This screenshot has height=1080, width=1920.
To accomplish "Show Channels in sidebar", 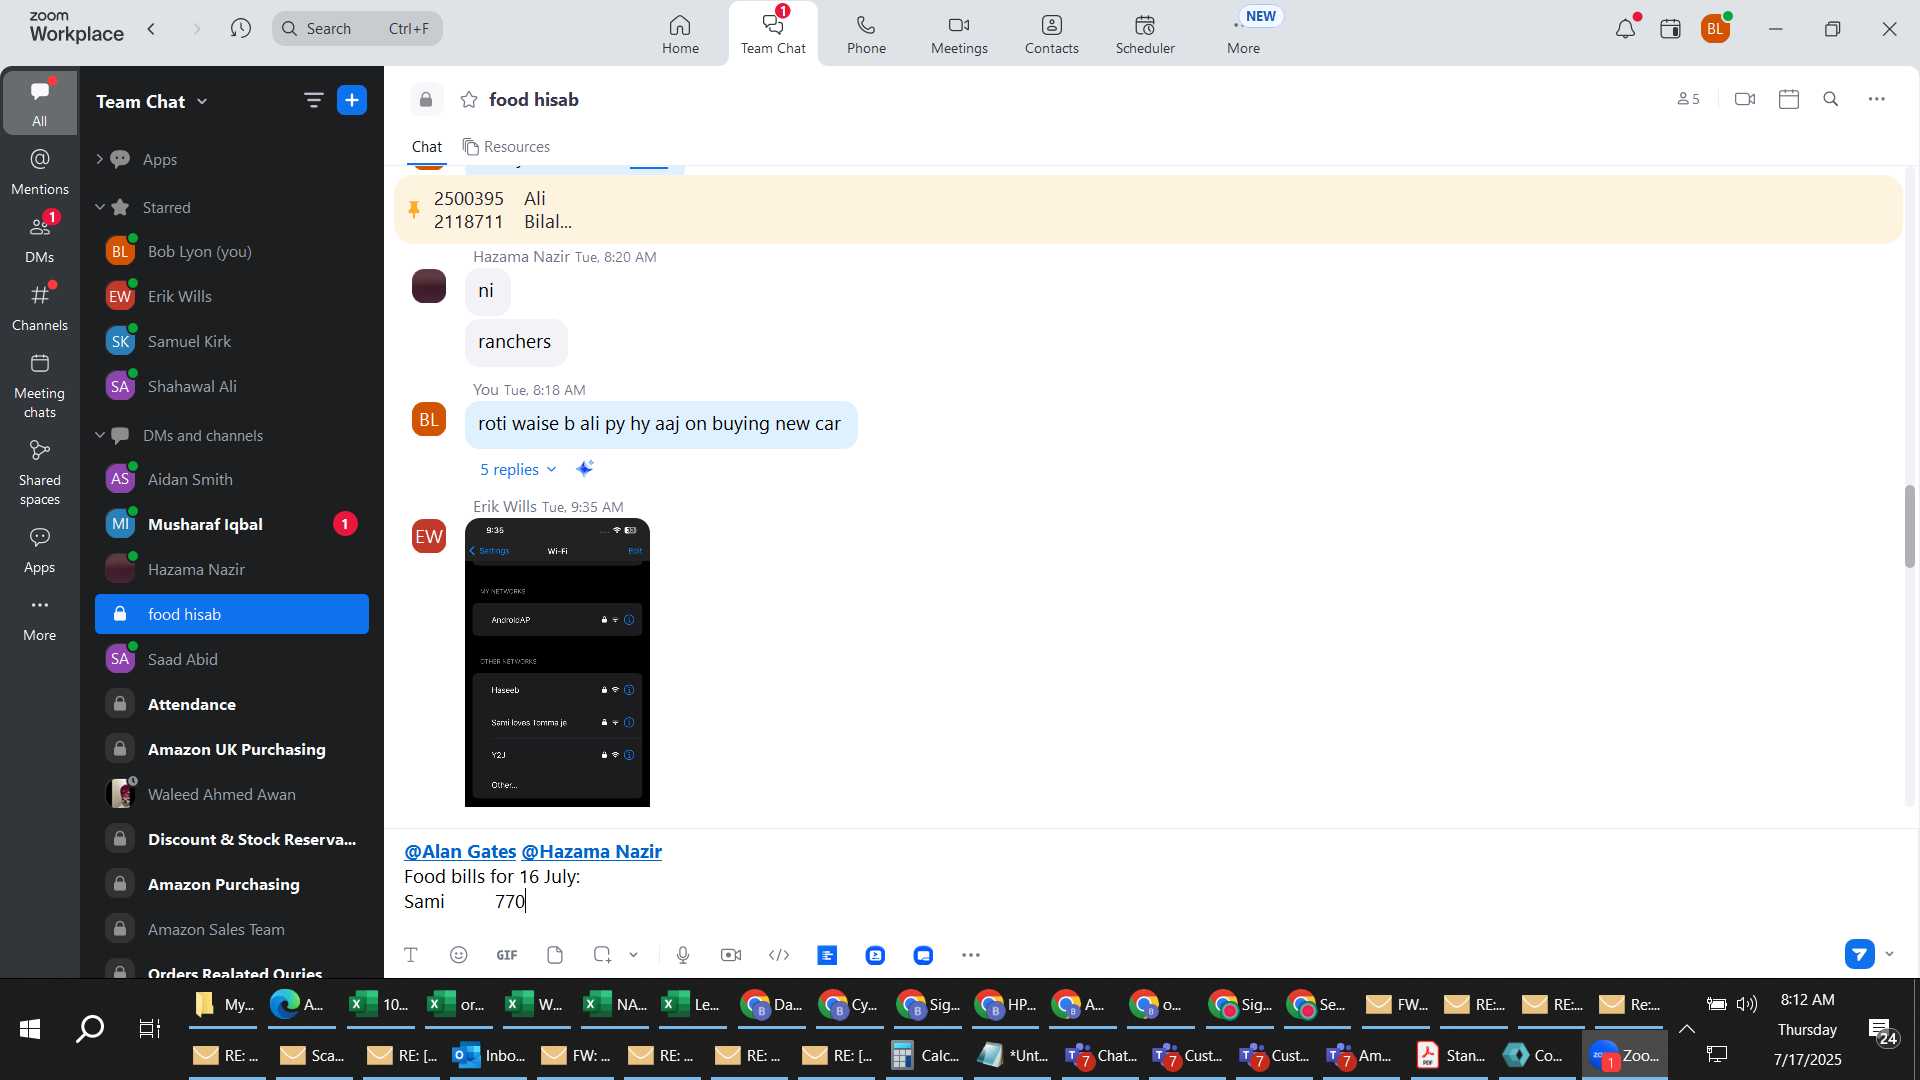I will click(x=40, y=308).
